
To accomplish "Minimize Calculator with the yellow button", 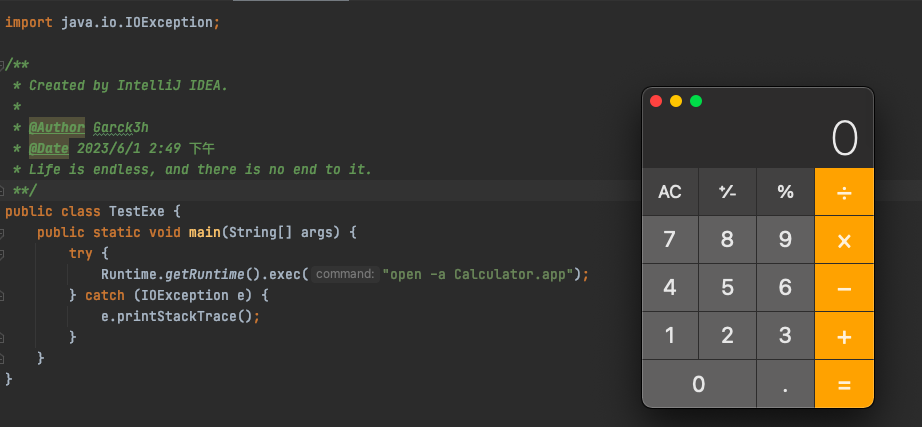I will (676, 101).
